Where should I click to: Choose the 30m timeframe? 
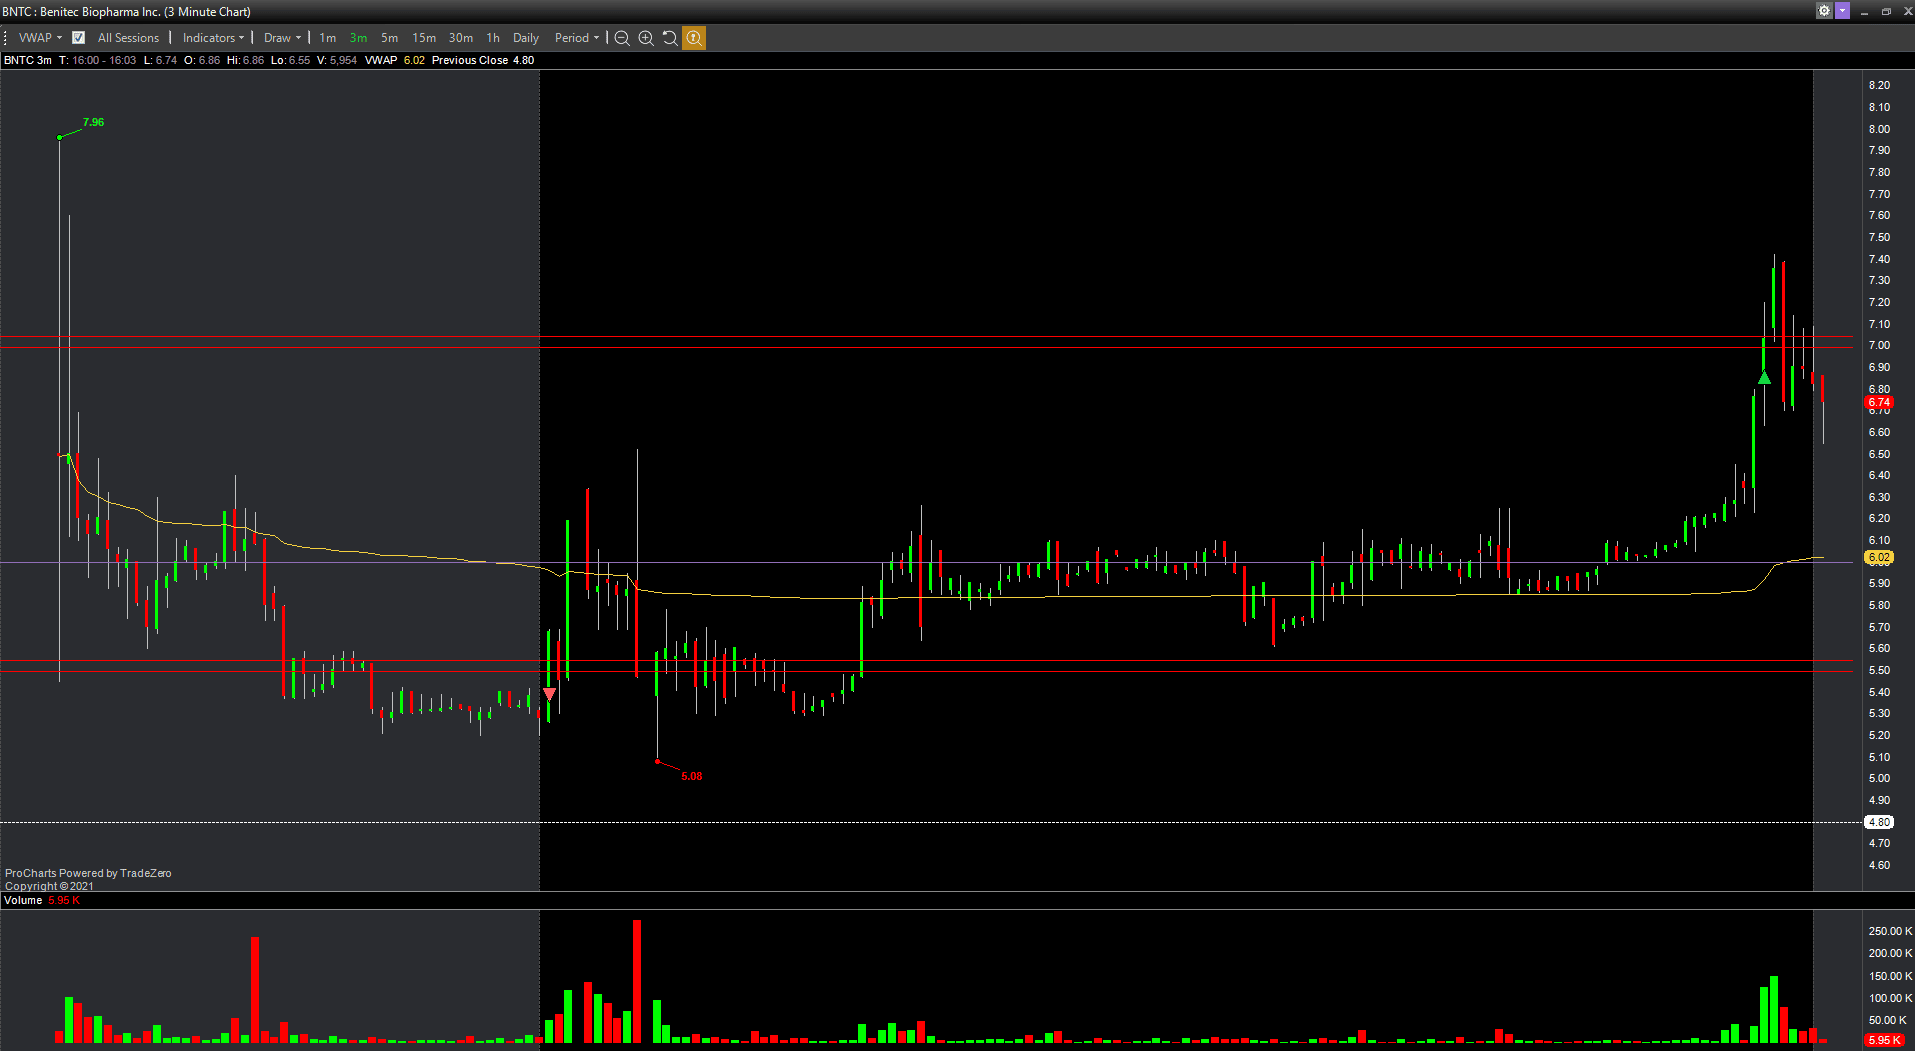461,38
